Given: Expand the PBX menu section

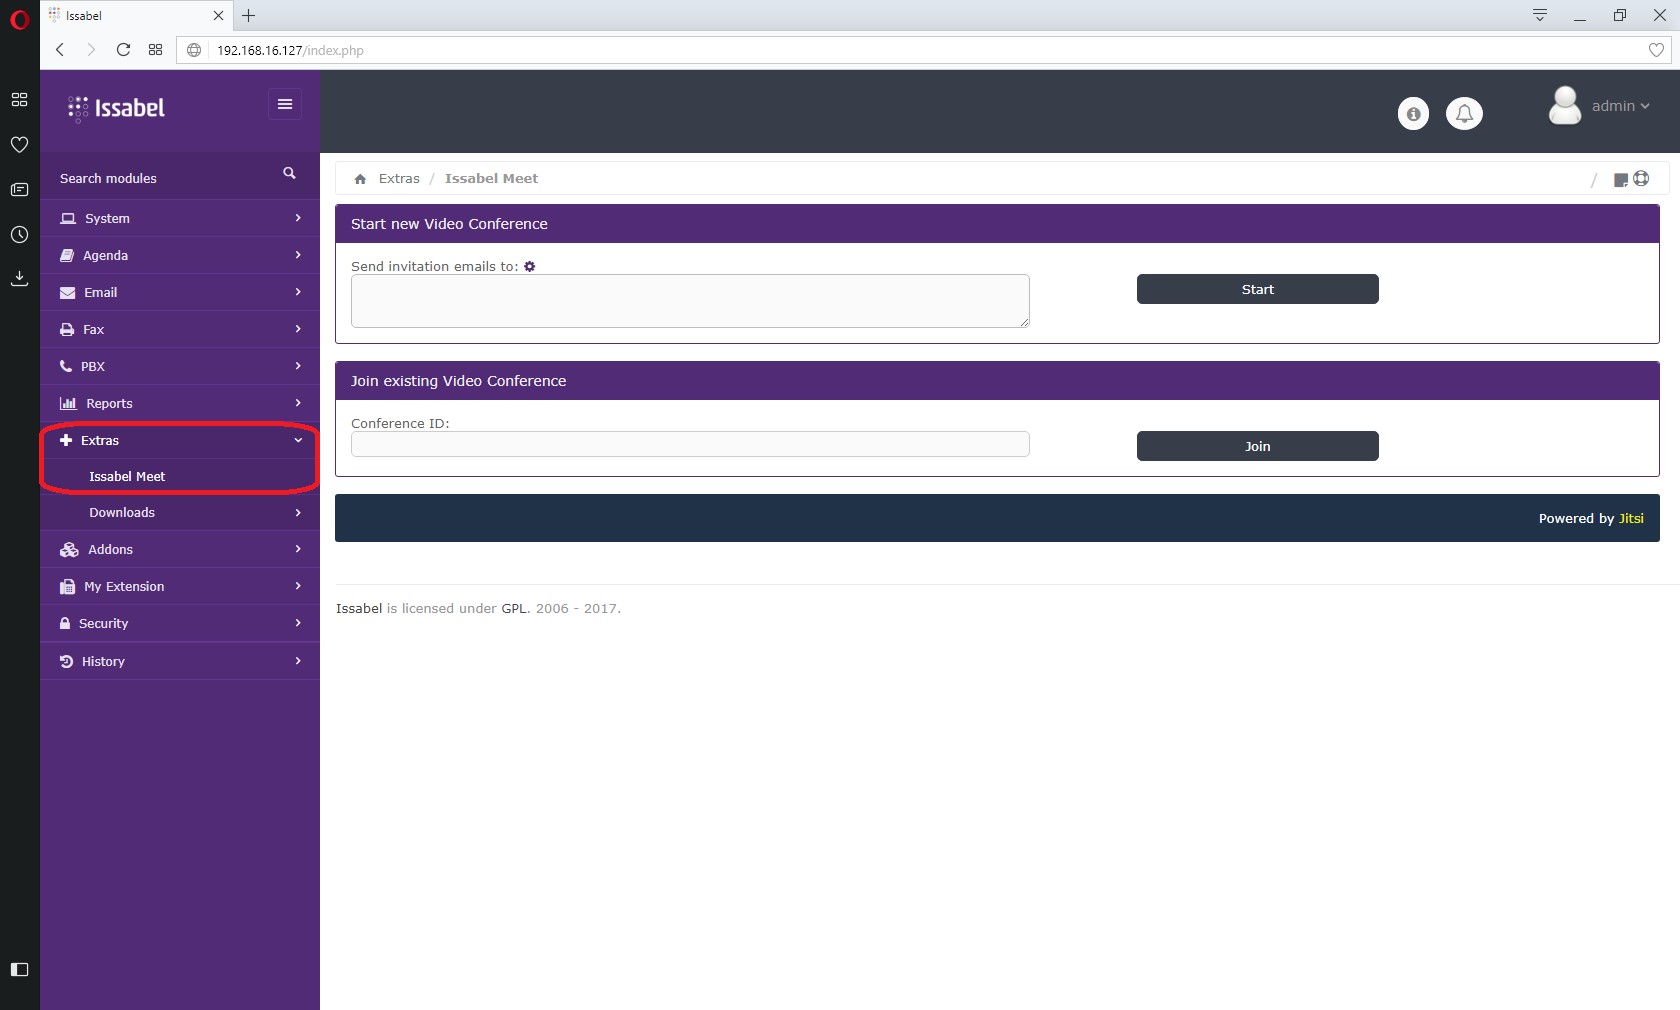Looking at the screenshot, I should (x=180, y=367).
